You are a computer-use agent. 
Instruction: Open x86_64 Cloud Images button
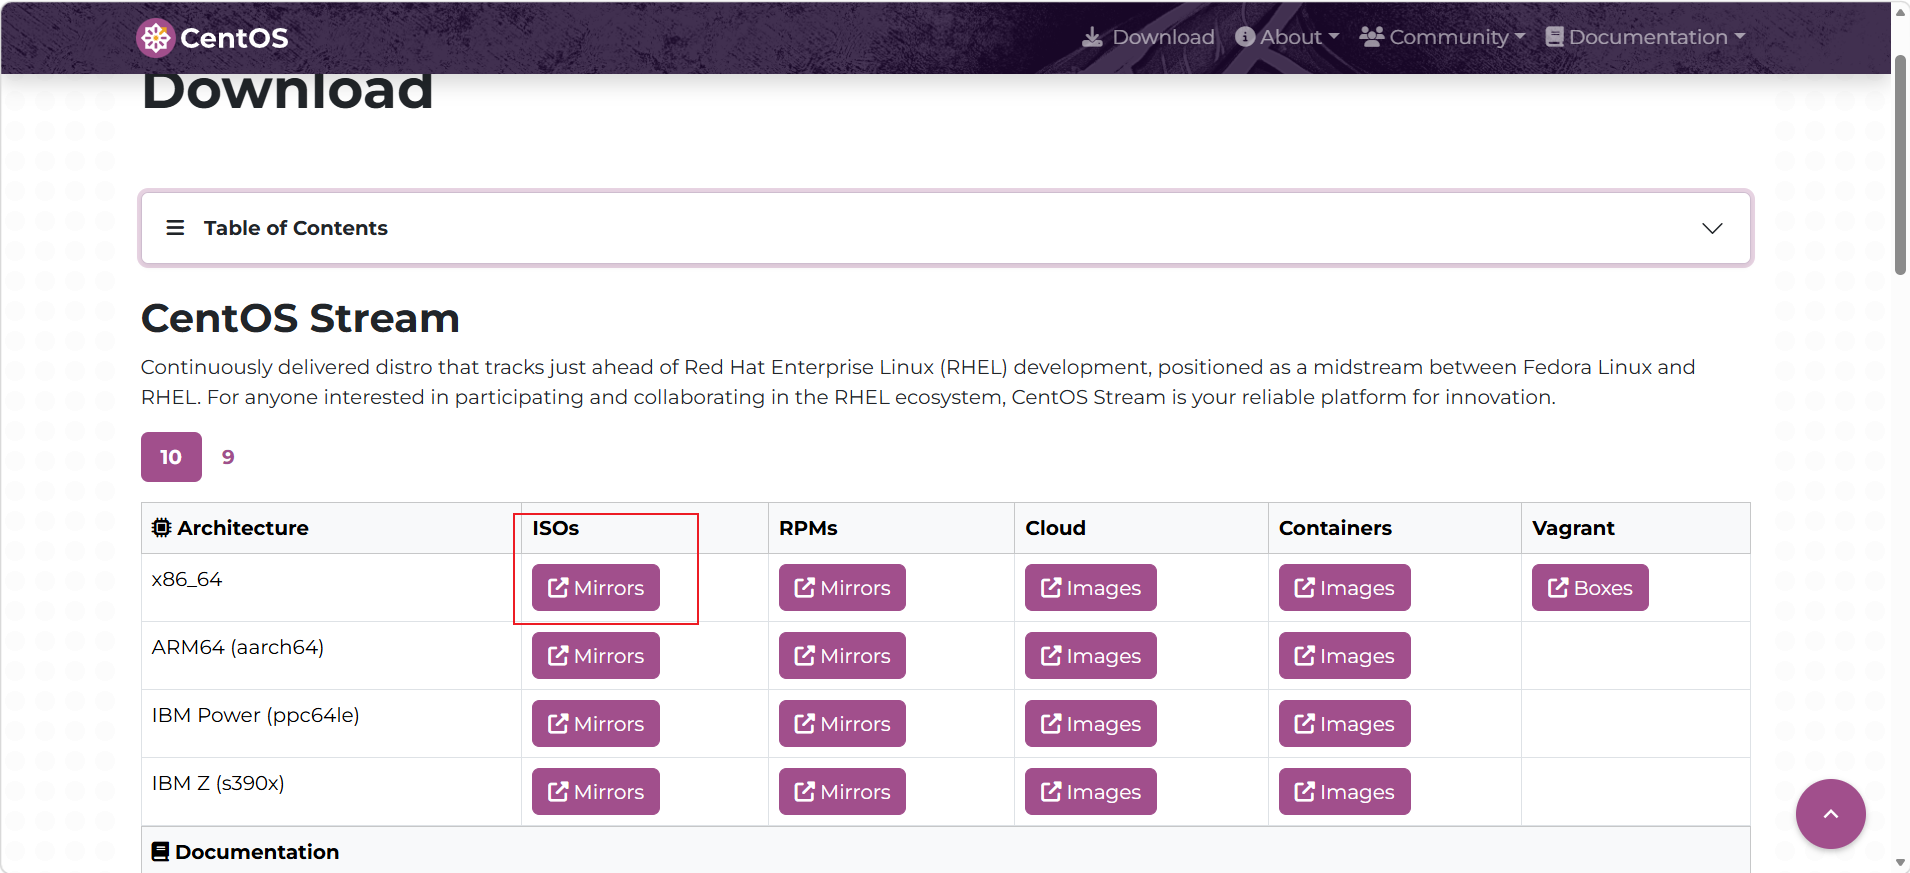click(1091, 588)
